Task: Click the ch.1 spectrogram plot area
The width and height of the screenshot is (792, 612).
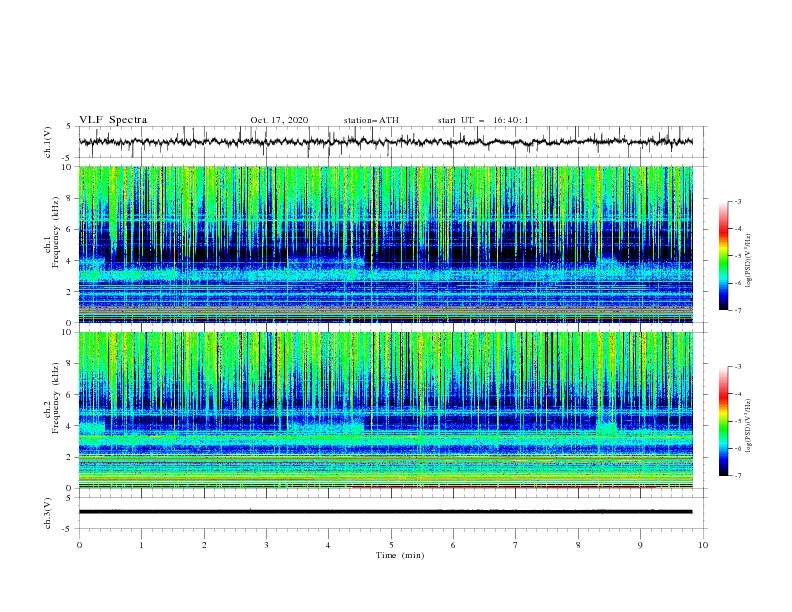Action: [x=385, y=244]
